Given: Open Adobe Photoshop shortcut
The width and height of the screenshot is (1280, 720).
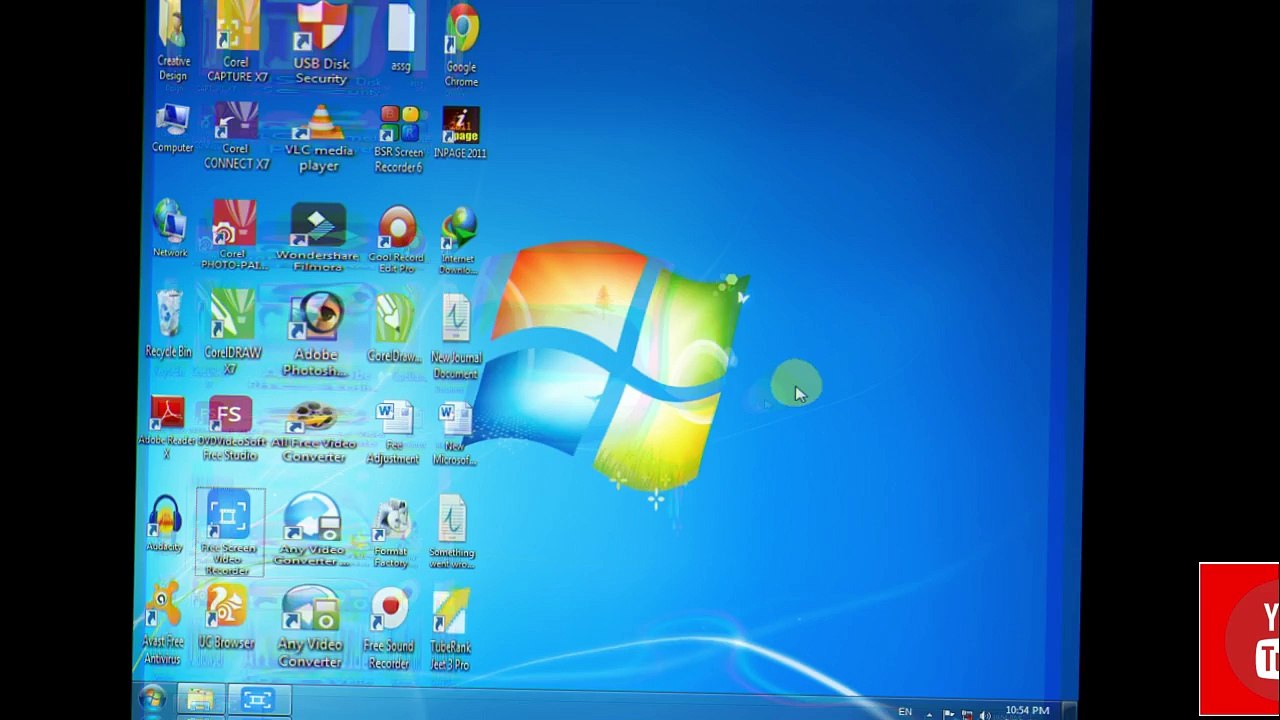Looking at the screenshot, I should click(x=316, y=334).
